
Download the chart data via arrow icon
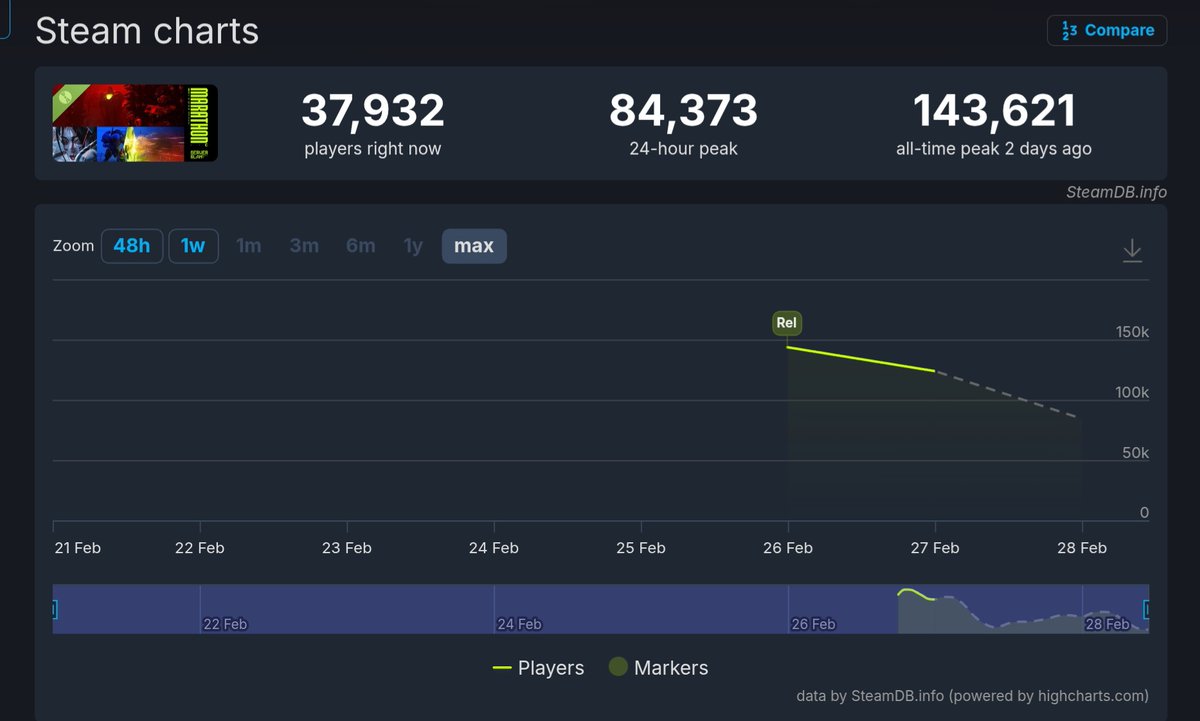[x=1132, y=250]
